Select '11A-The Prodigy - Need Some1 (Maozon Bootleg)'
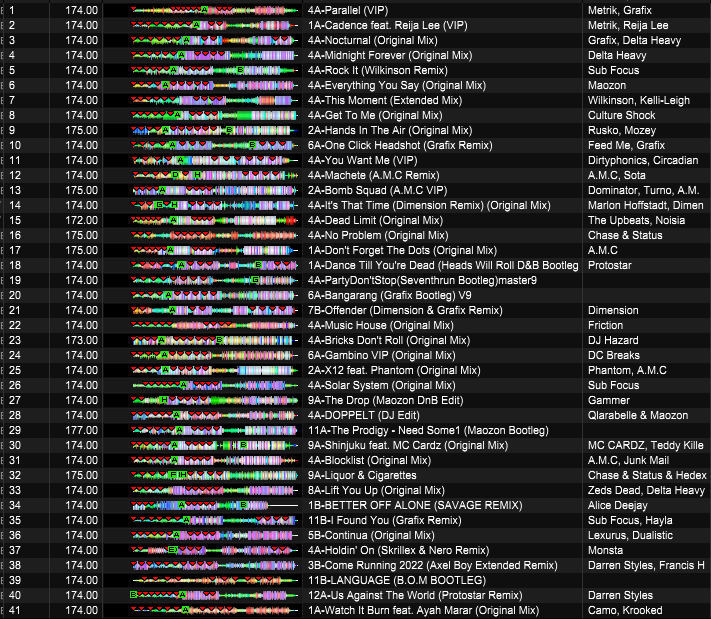 click(x=428, y=430)
